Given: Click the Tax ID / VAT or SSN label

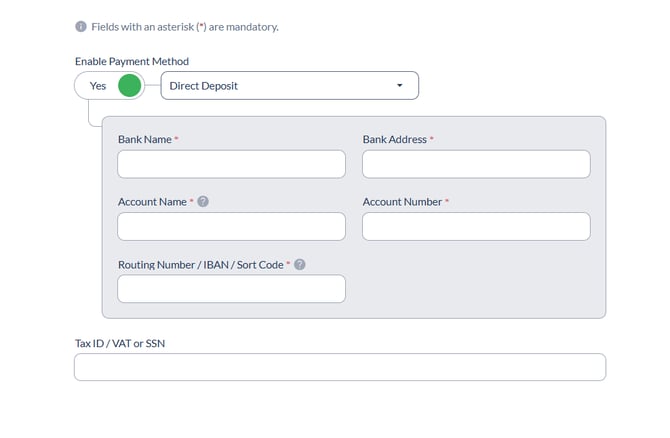Looking at the screenshot, I should pos(120,344).
